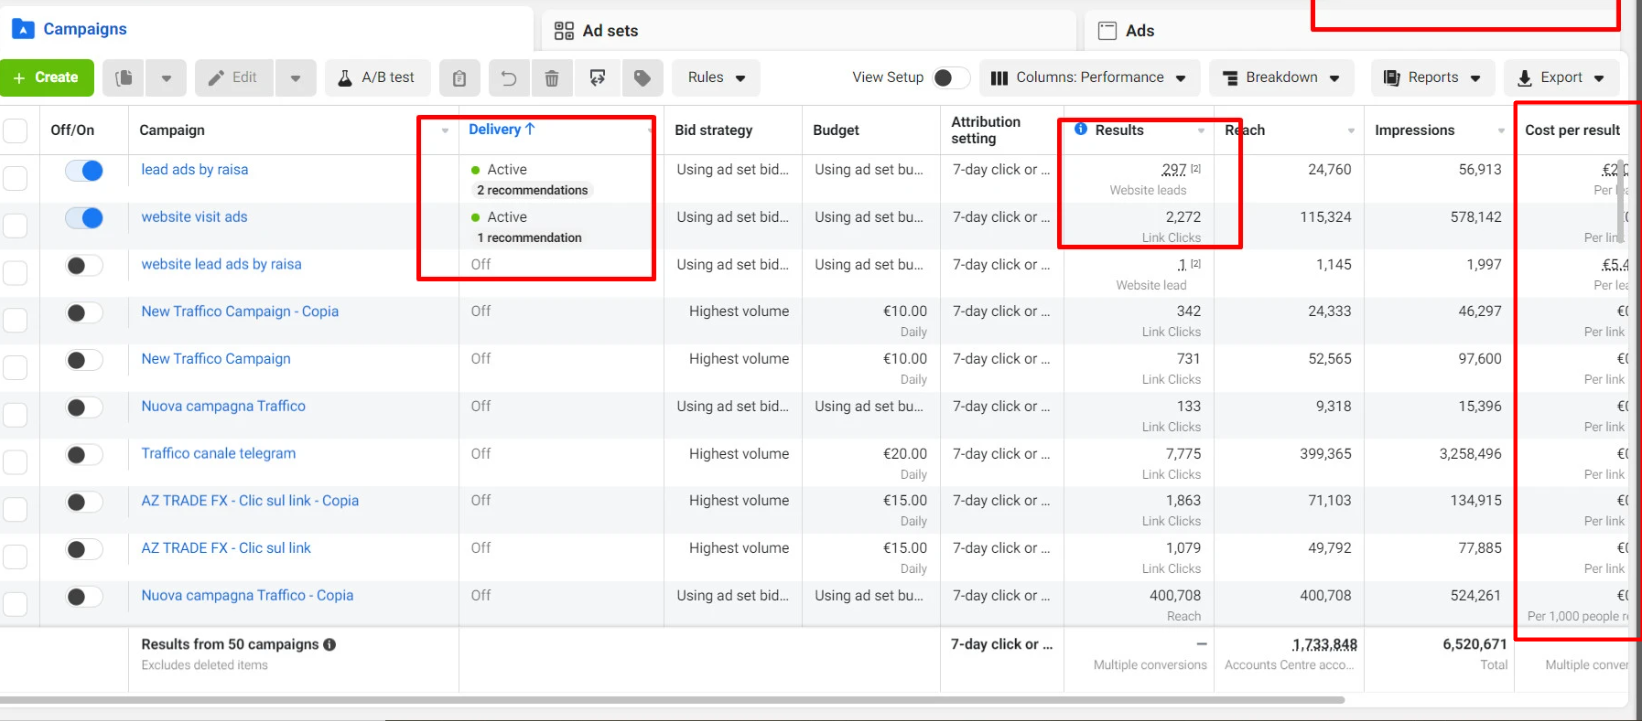The width and height of the screenshot is (1642, 721).
Task: Click the horizontal scrollbar at table bottom
Action: coord(700,700)
